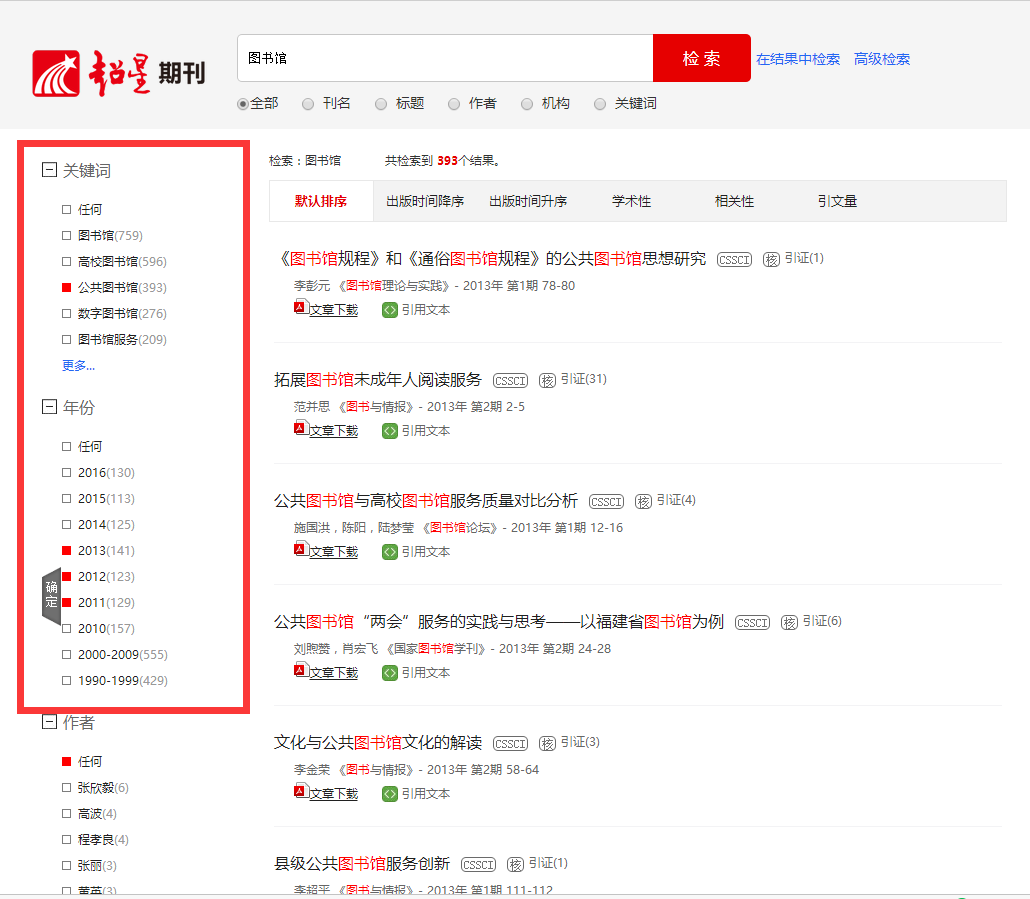Check the 高校图书馆 keyword checkbox
The width and height of the screenshot is (1030, 899).
[x=67, y=262]
